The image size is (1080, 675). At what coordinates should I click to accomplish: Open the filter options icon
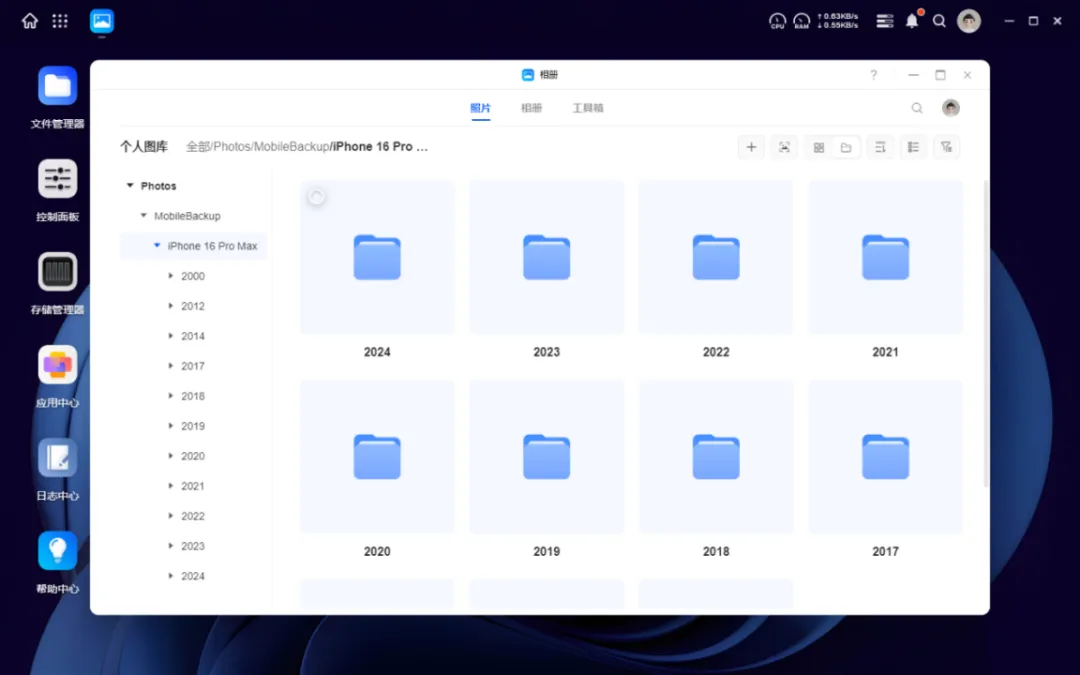click(x=946, y=147)
